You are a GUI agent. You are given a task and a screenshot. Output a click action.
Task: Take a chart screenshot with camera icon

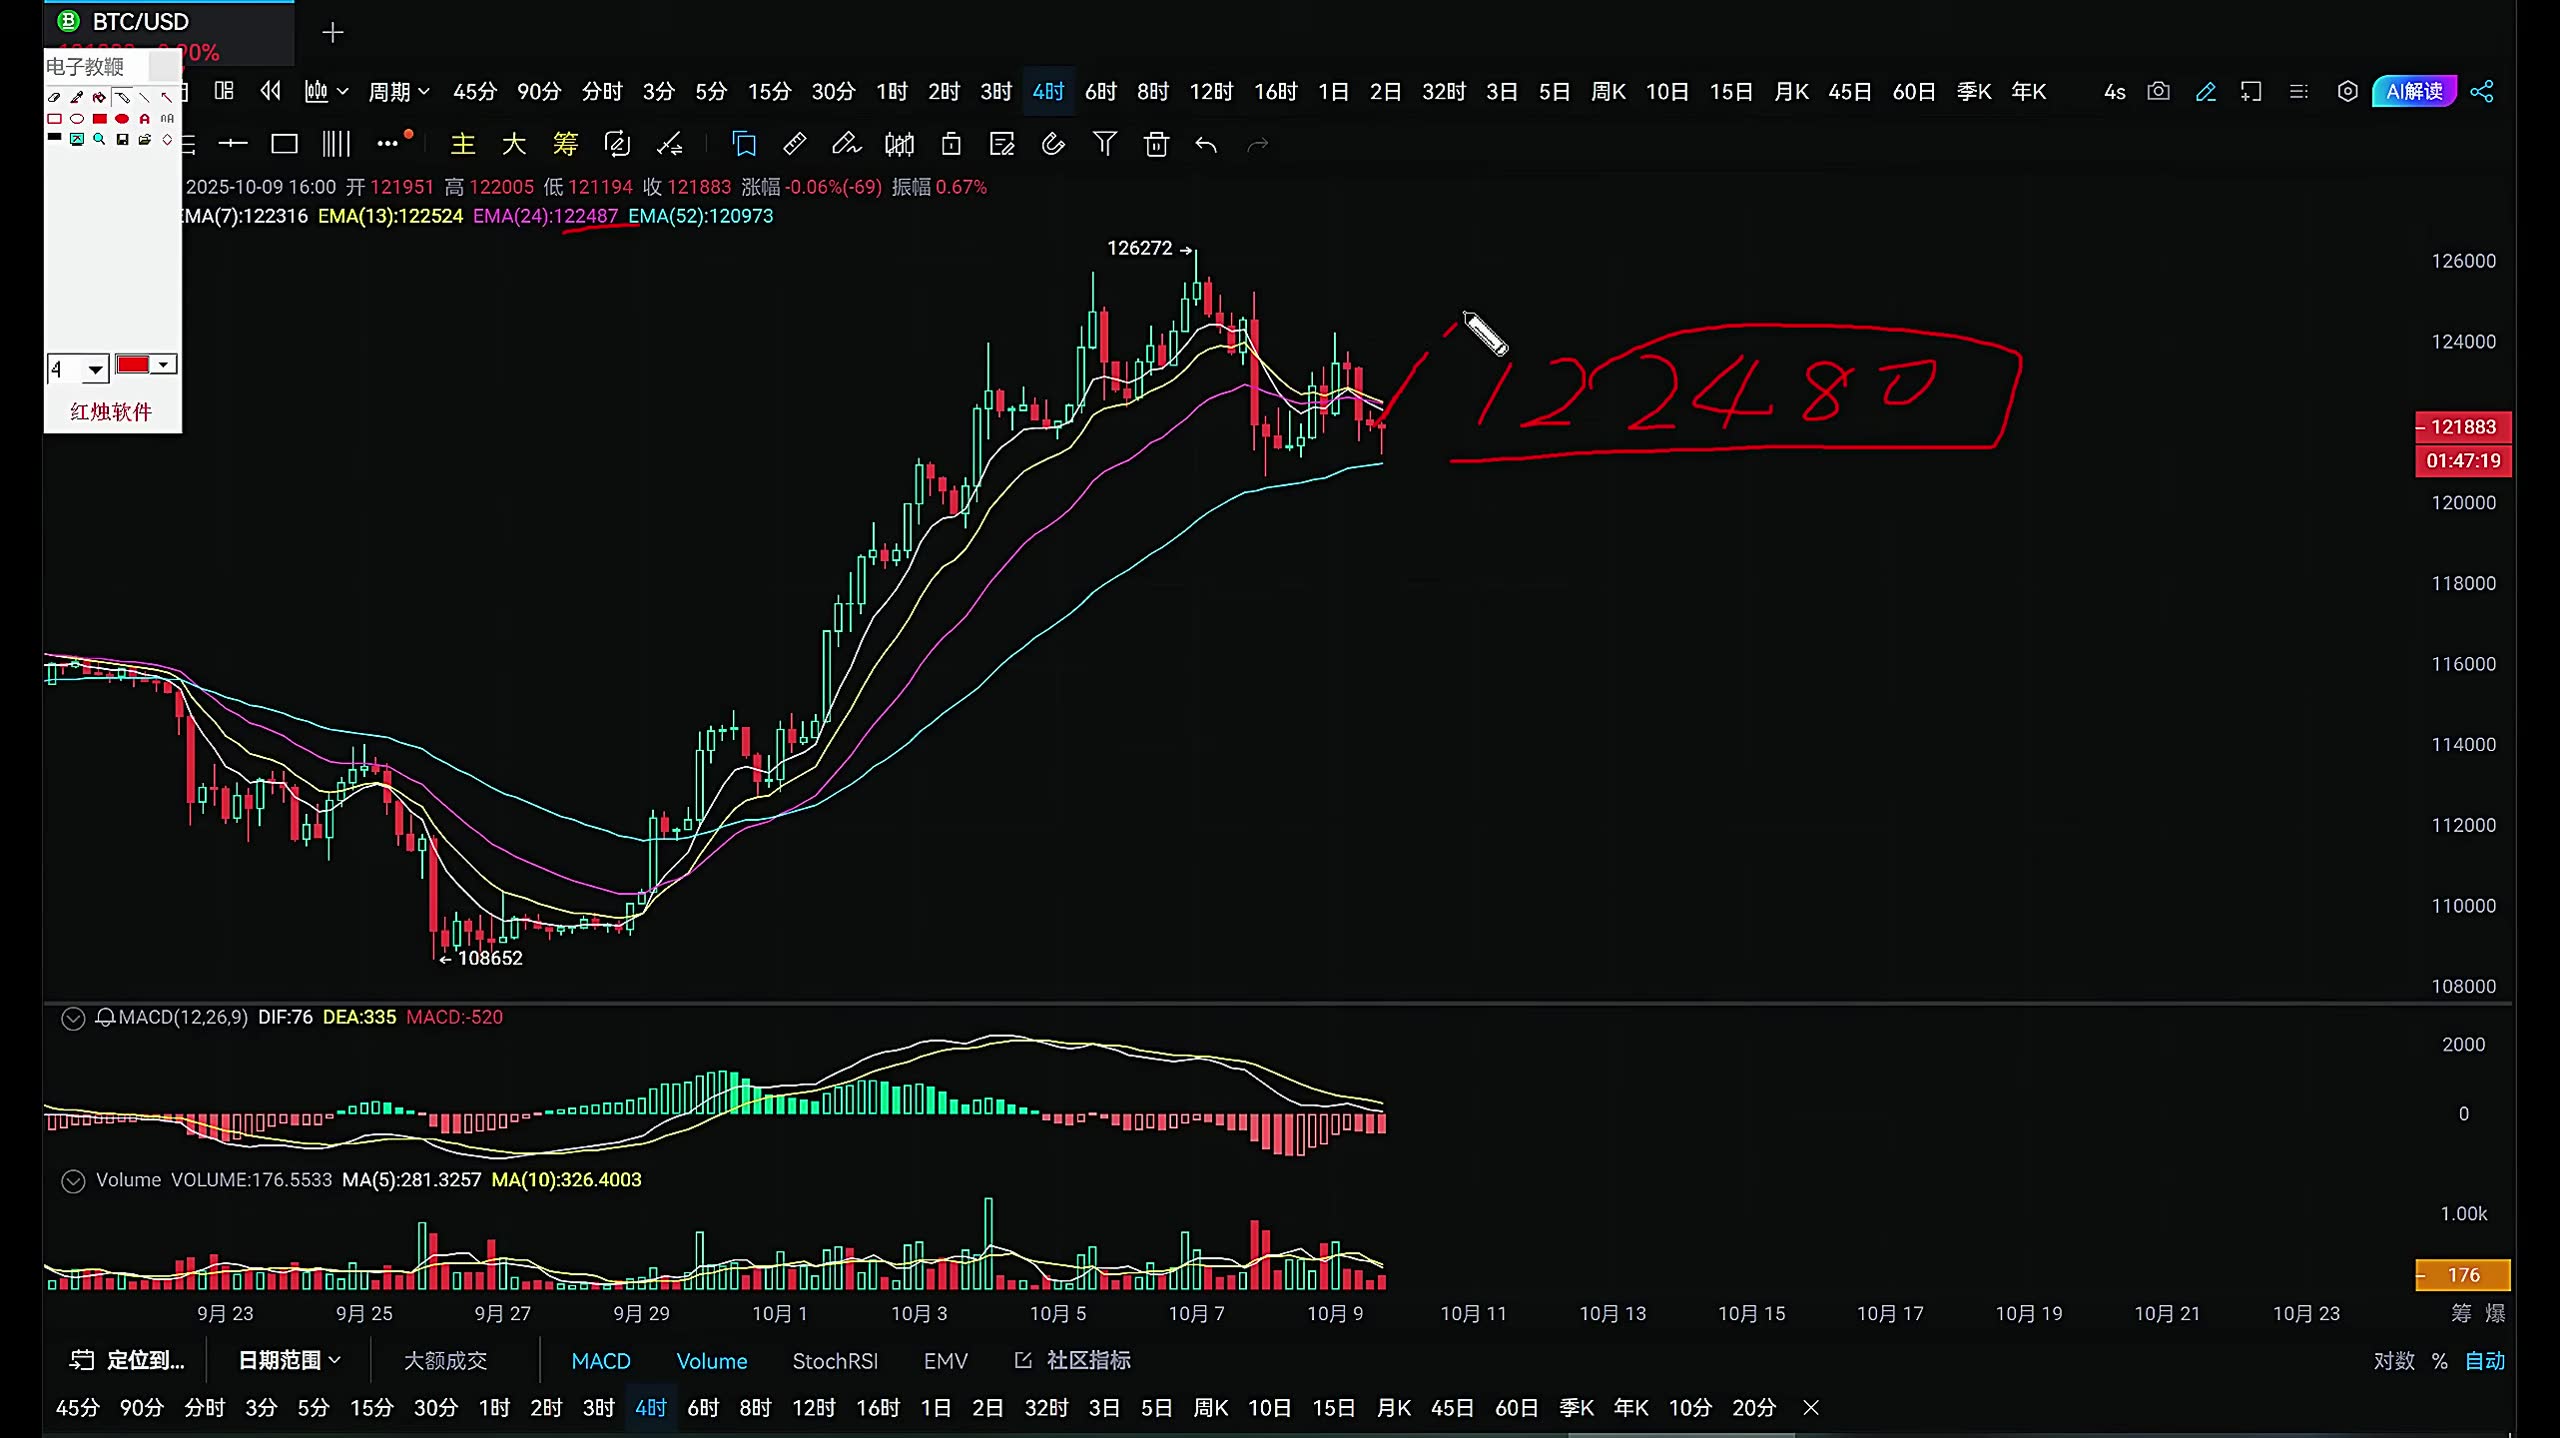pos(2158,92)
